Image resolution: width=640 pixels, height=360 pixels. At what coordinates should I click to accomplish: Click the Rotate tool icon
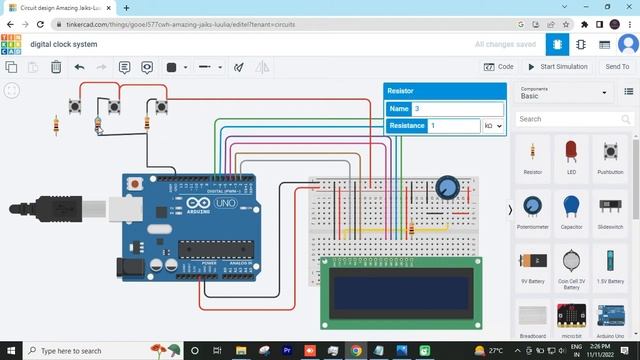coord(239,67)
